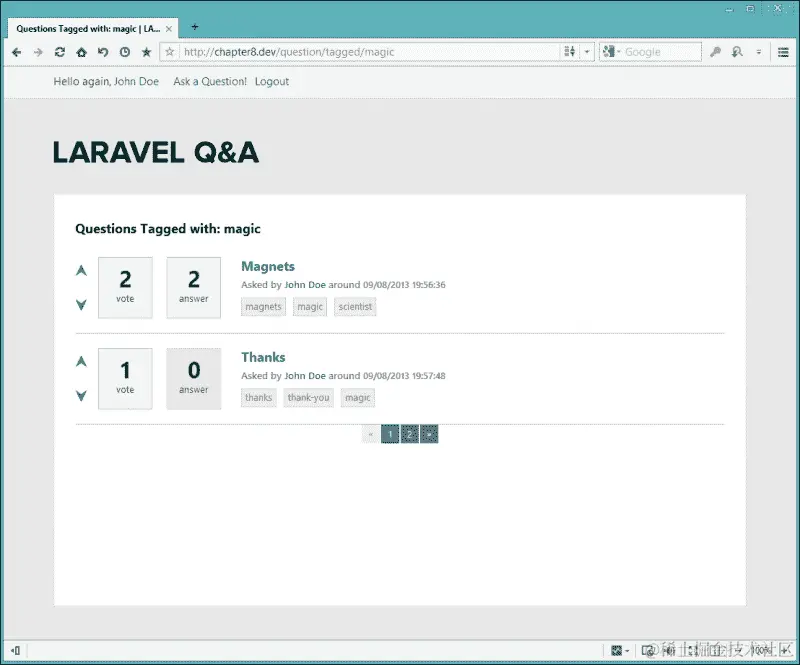Open a new tab with plus button
Viewport: 800px width, 665px height.
tap(194, 27)
